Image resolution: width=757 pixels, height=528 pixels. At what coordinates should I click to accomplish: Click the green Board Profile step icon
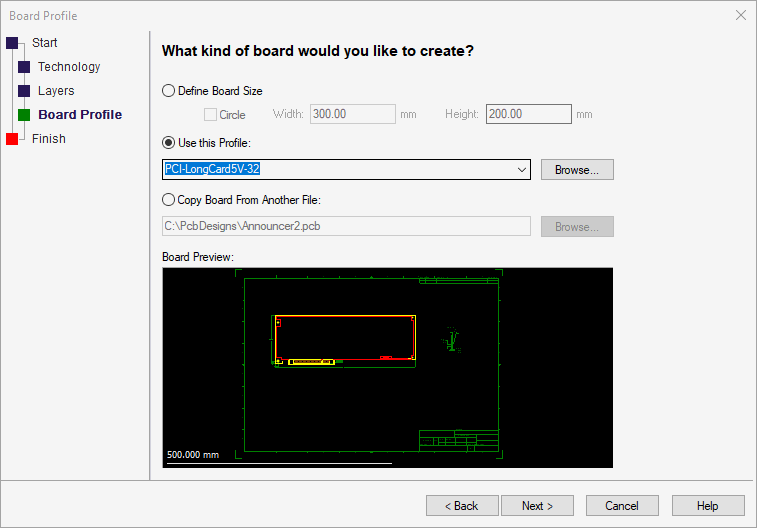(x=24, y=115)
